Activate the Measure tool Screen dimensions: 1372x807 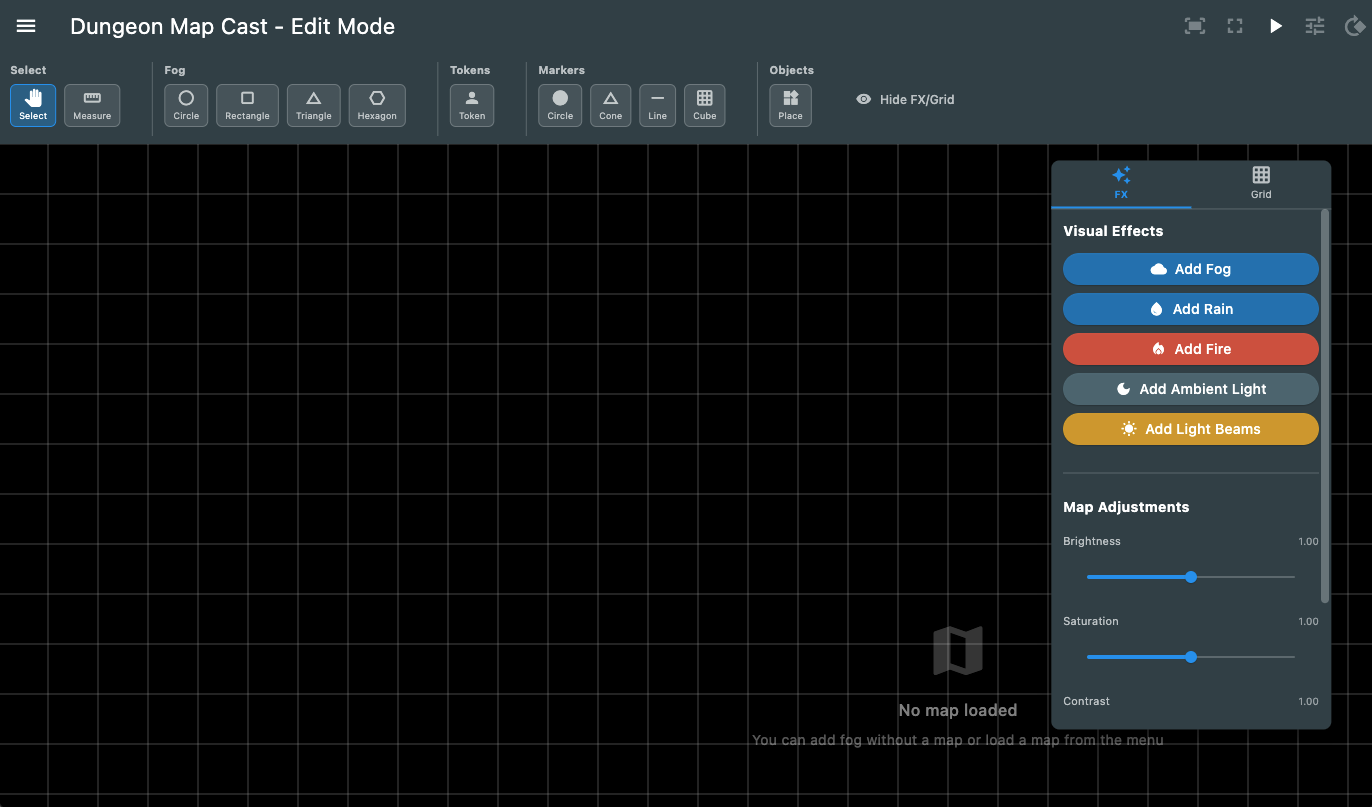pos(92,105)
